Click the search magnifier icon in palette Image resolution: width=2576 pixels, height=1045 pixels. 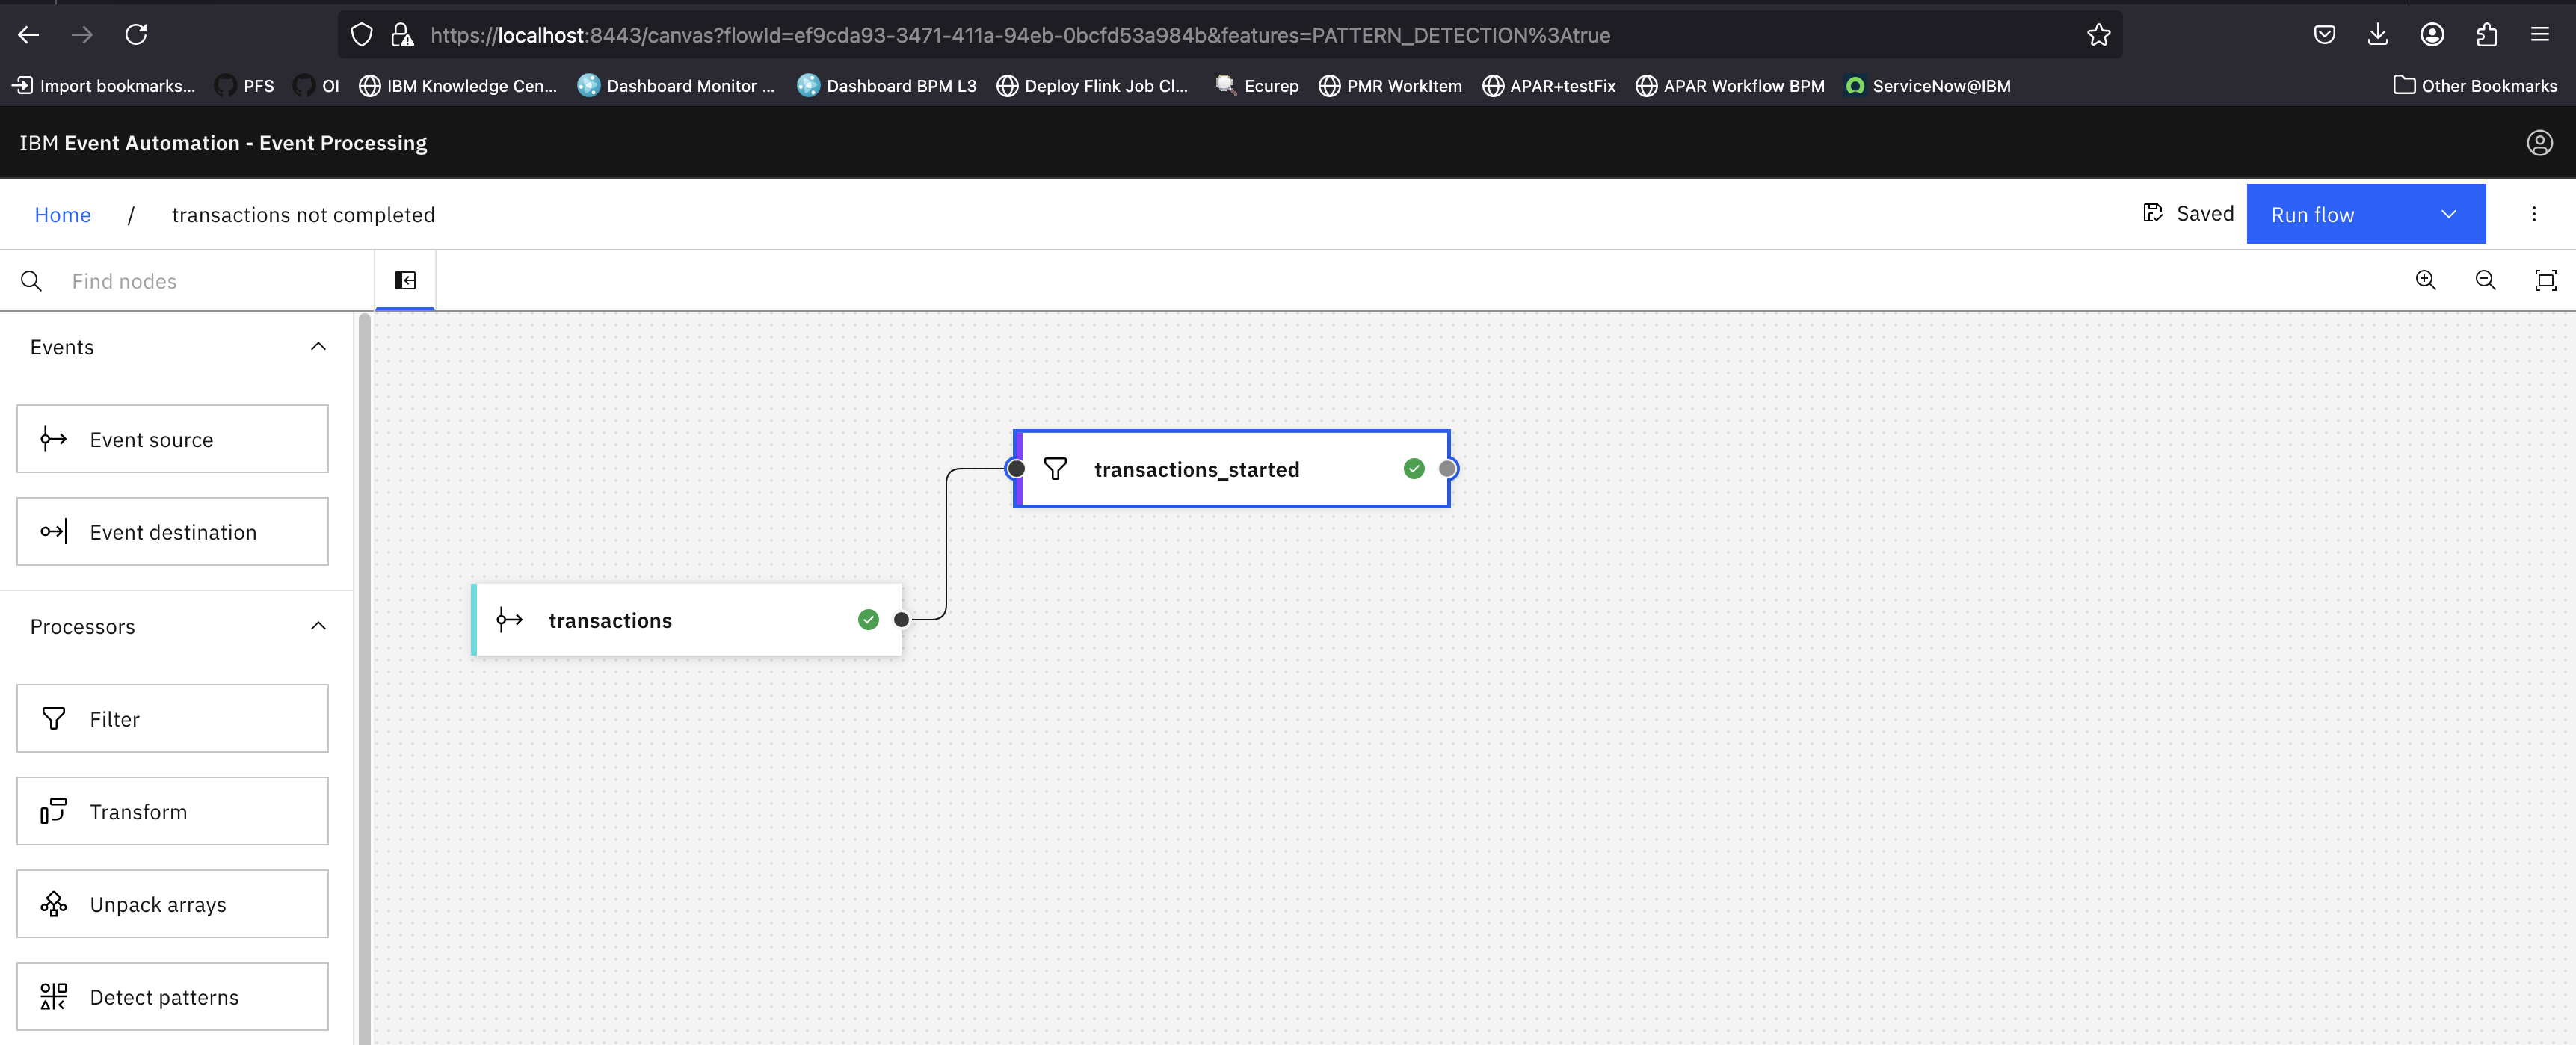point(31,281)
